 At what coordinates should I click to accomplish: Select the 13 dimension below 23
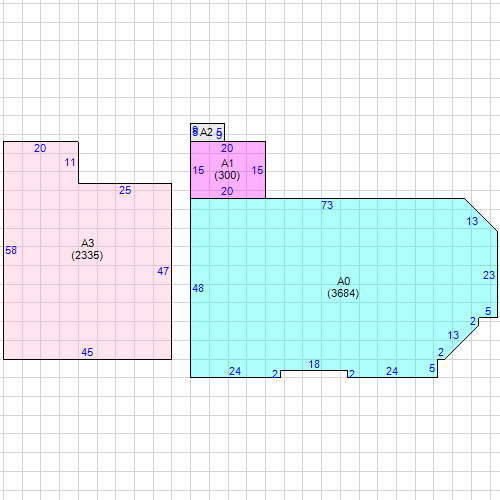coord(453,335)
